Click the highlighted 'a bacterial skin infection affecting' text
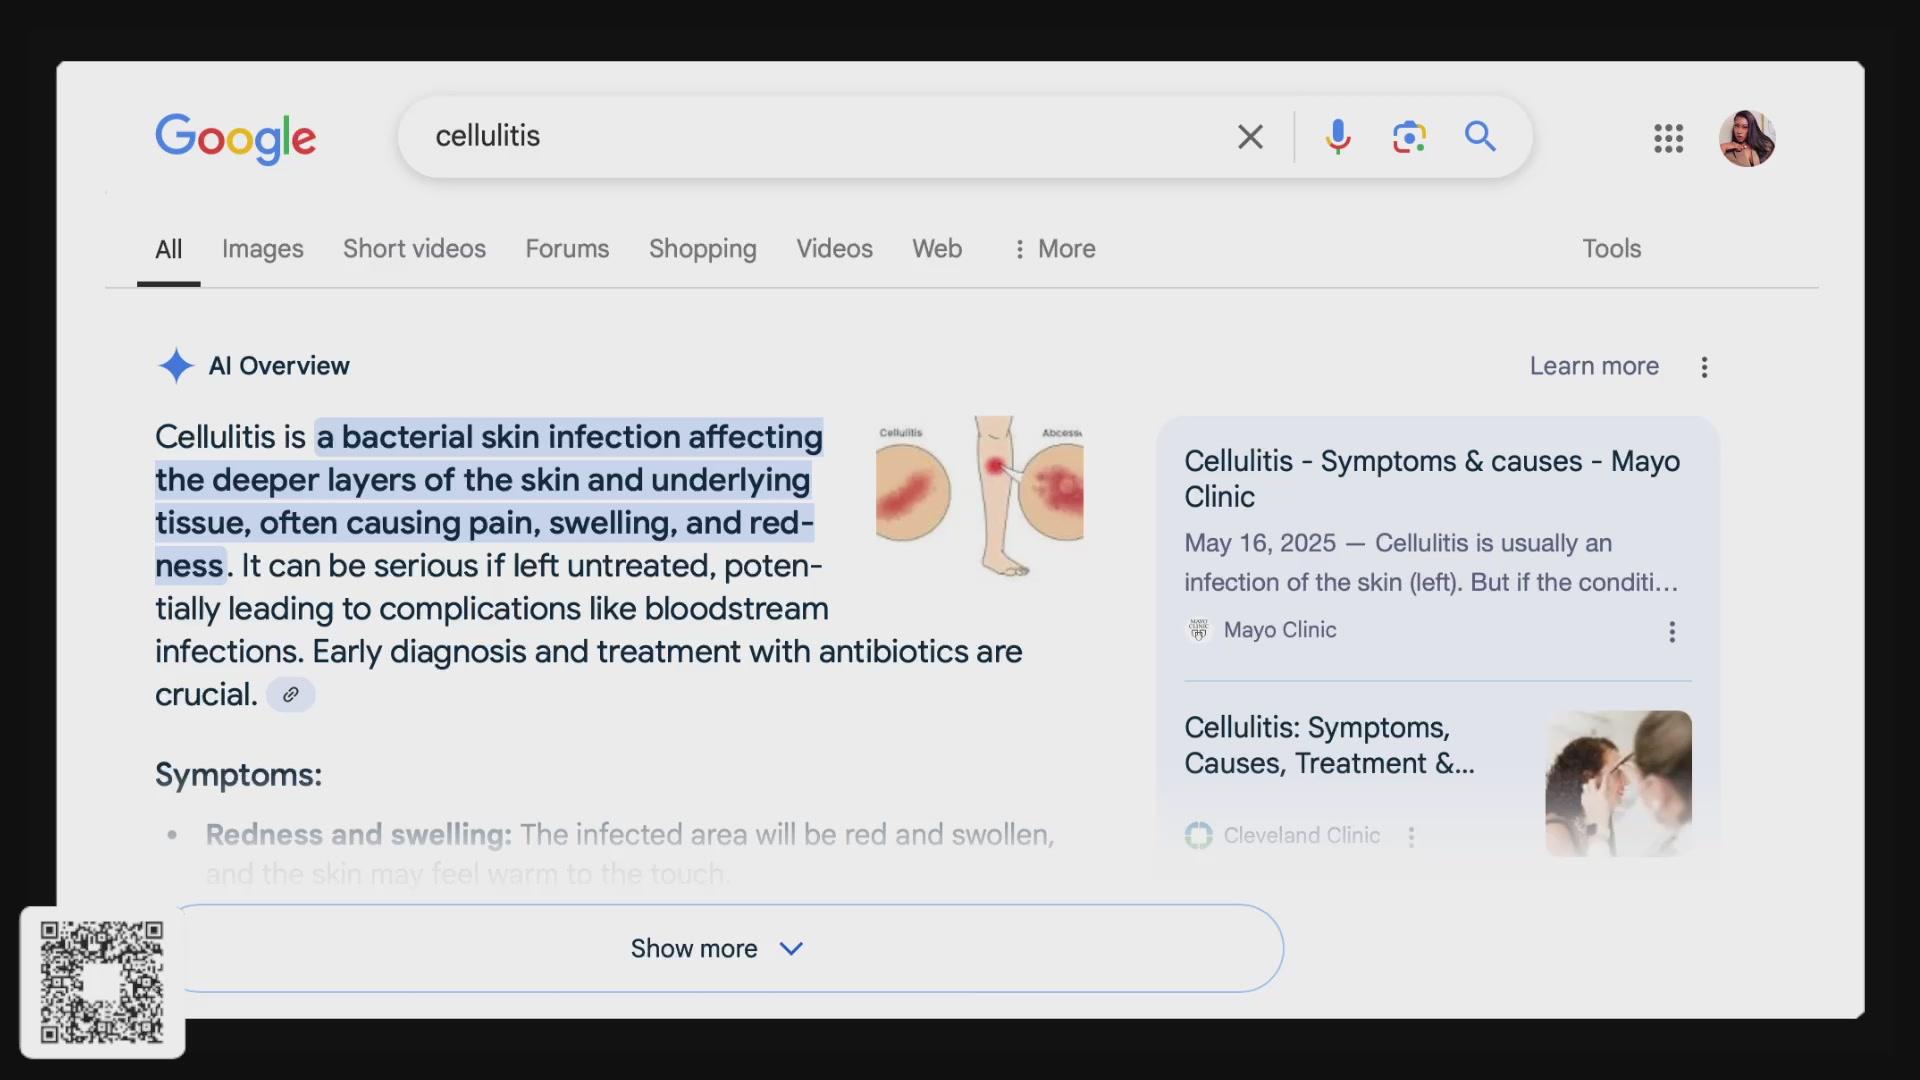1920x1080 pixels. click(569, 437)
